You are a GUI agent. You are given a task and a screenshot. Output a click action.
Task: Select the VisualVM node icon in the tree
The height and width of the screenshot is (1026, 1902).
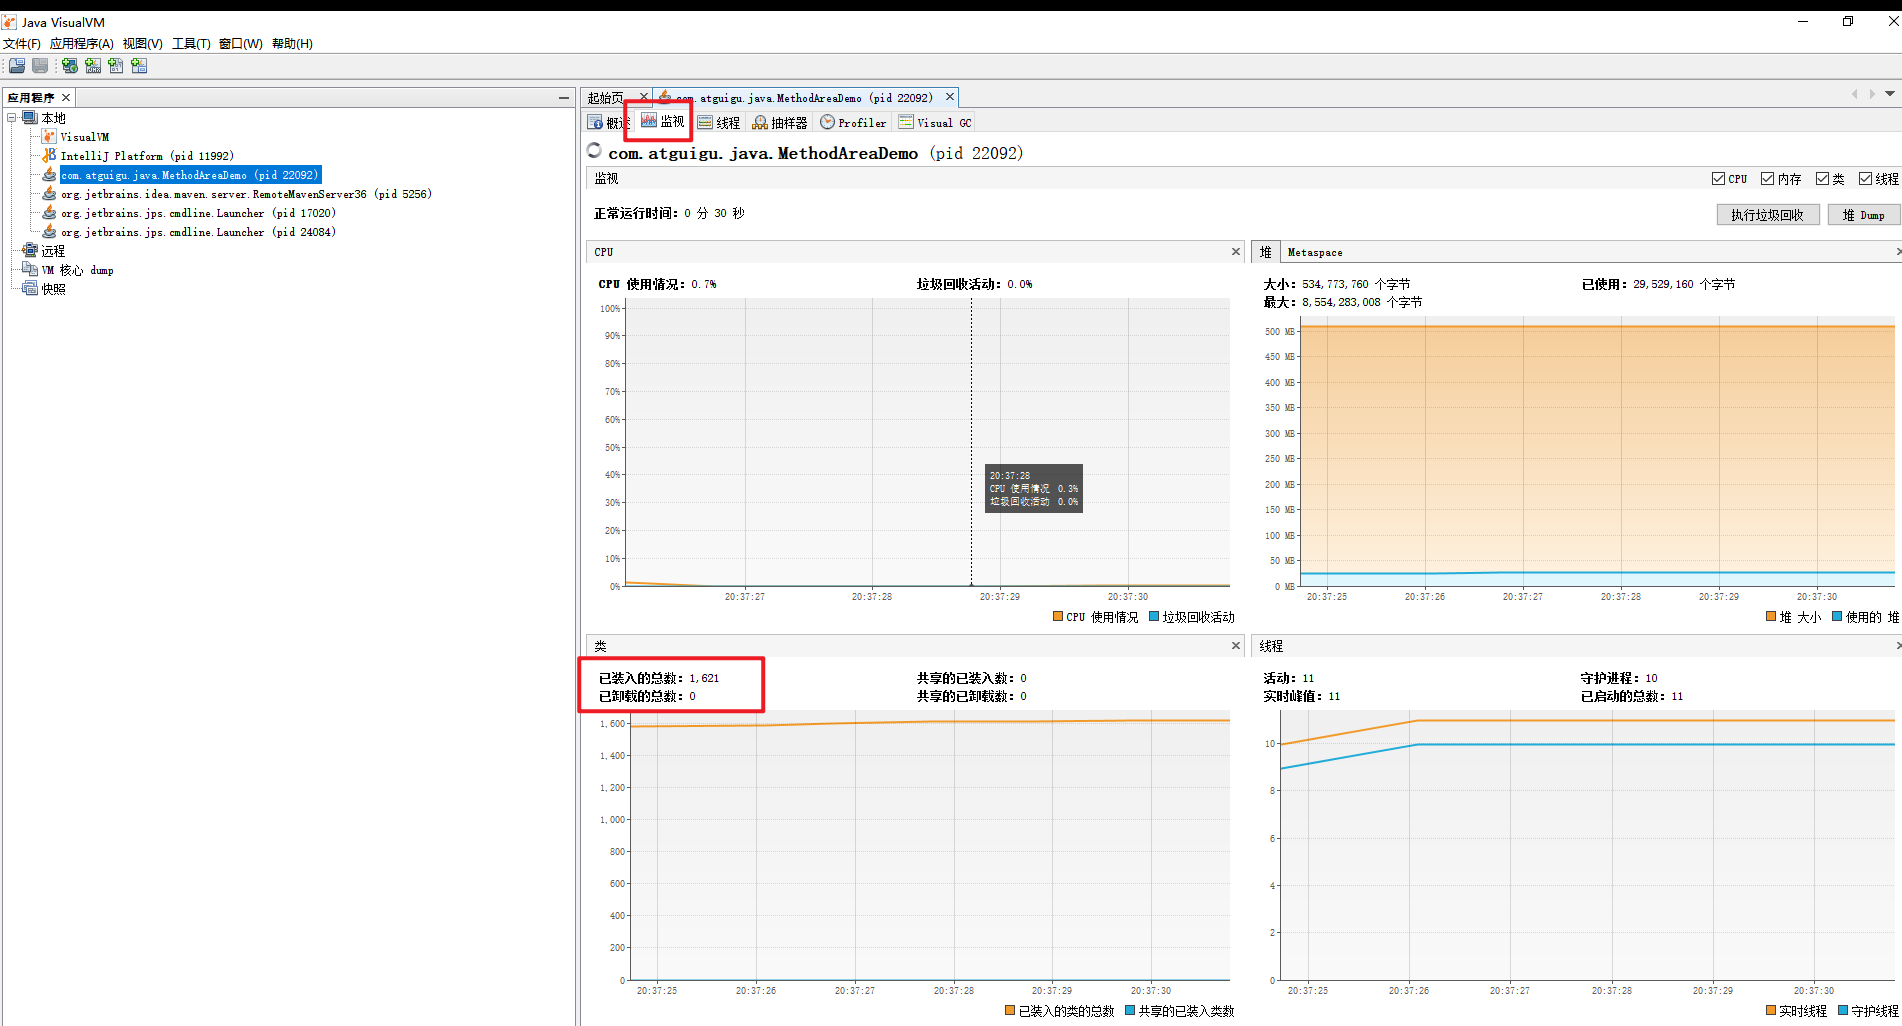tap(49, 137)
